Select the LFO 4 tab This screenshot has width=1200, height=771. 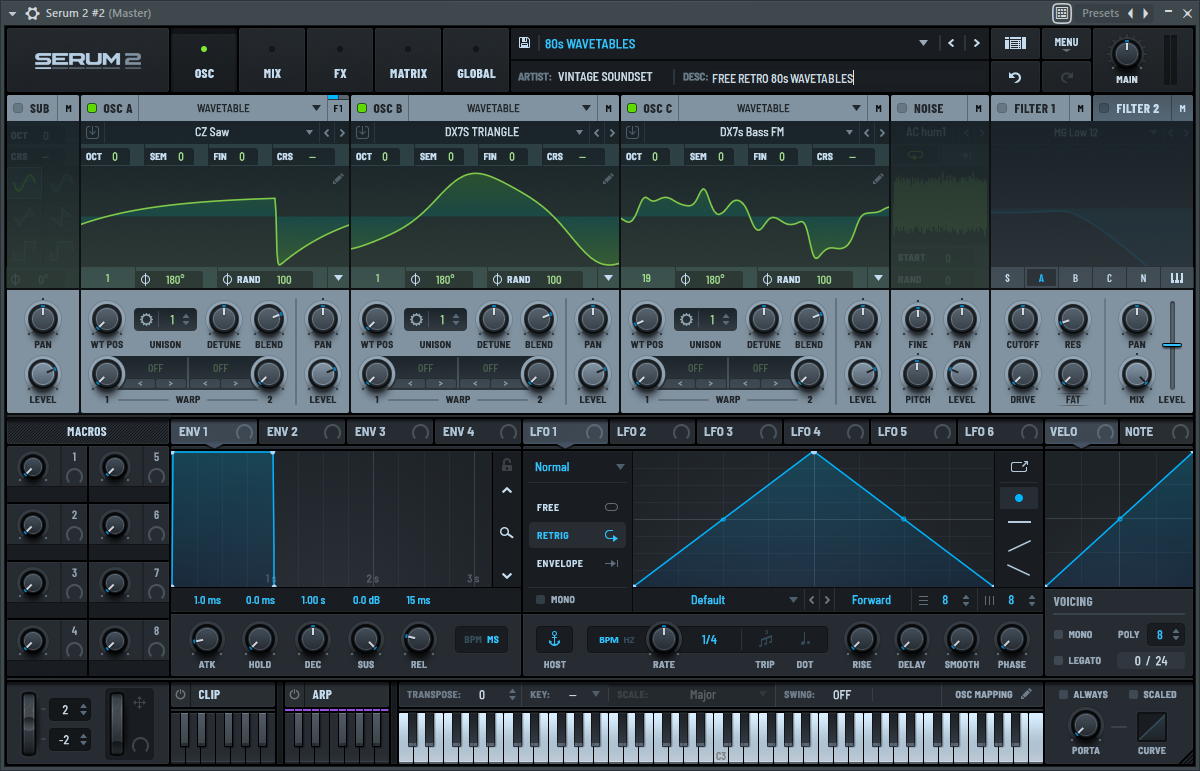pos(827,432)
